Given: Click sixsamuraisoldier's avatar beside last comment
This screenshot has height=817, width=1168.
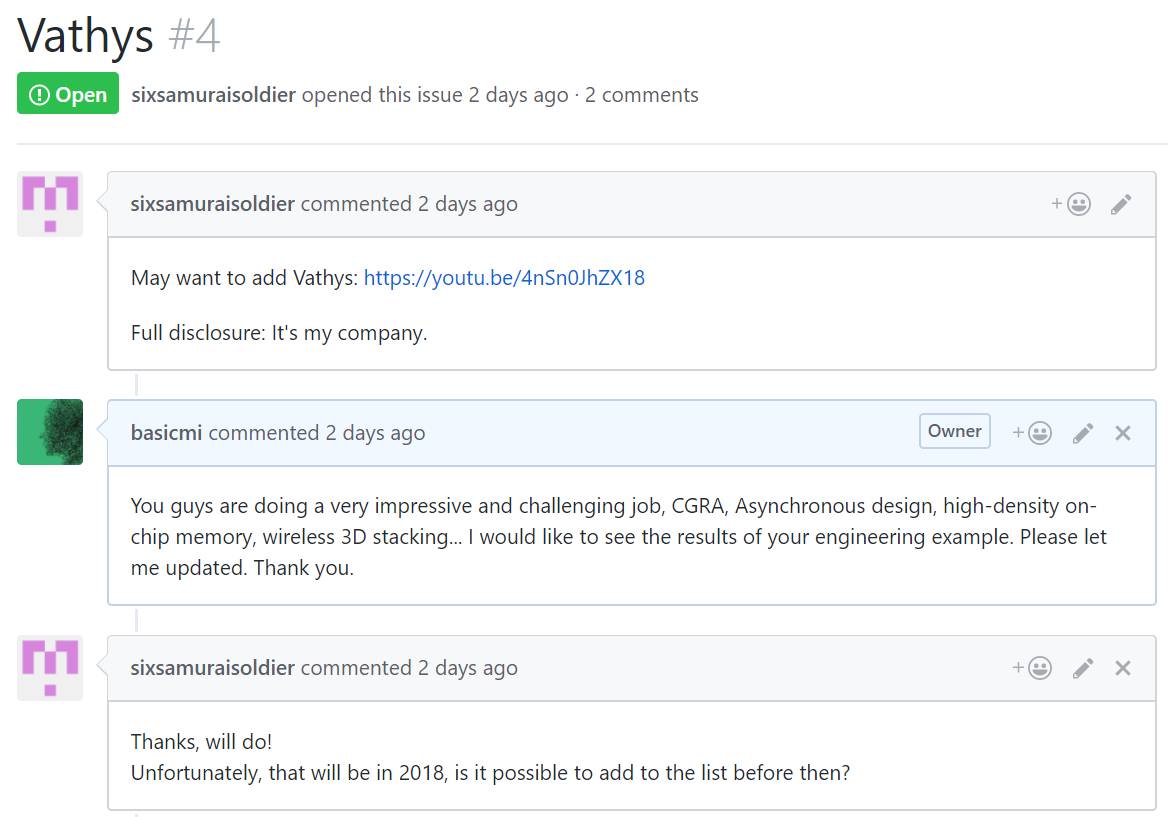Looking at the screenshot, I should [50, 668].
